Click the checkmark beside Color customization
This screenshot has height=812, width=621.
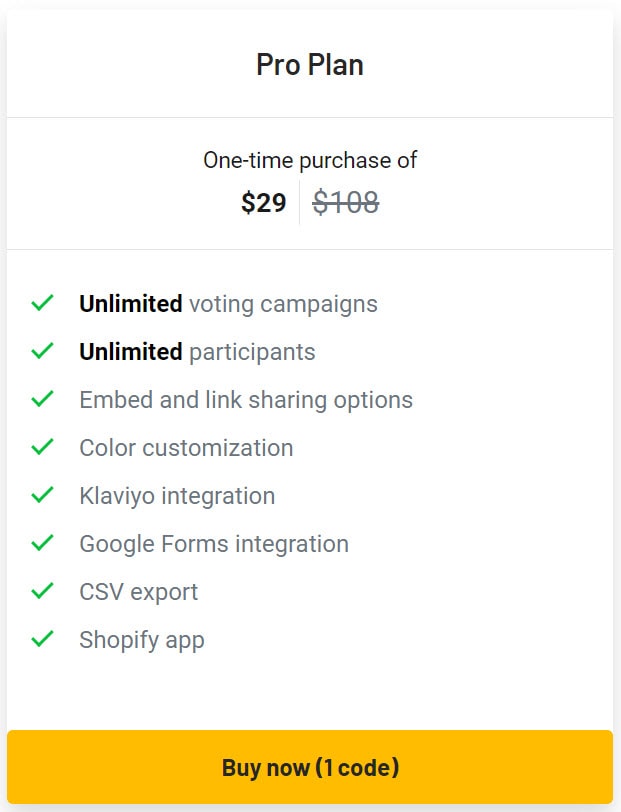[x=43, y=447]
